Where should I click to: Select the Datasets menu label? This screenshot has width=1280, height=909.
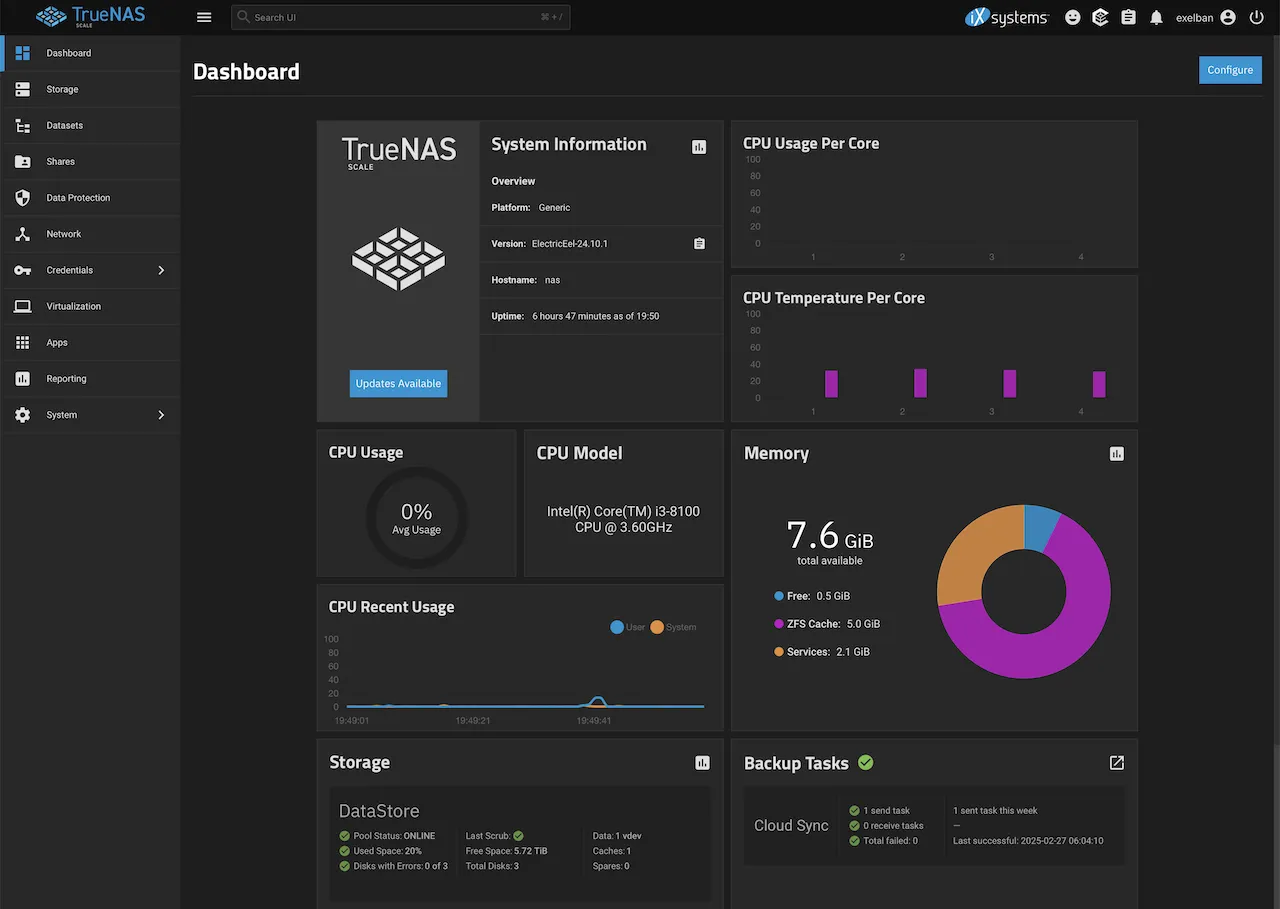pyautogui.click(x=65, y=125)
